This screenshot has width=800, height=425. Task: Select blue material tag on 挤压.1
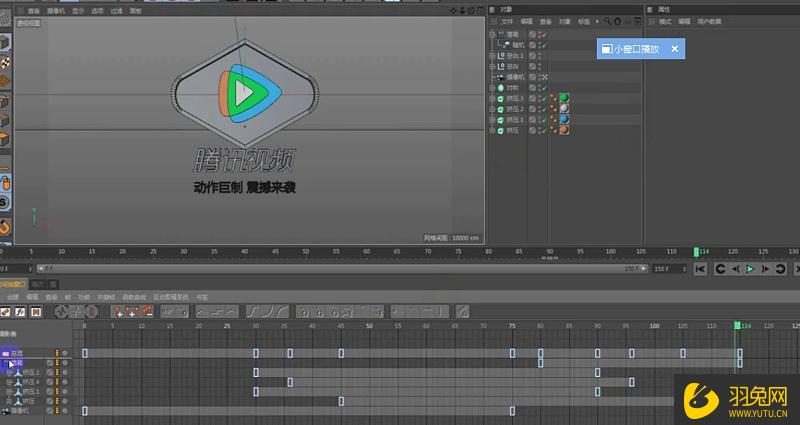(x=564, y=119)
